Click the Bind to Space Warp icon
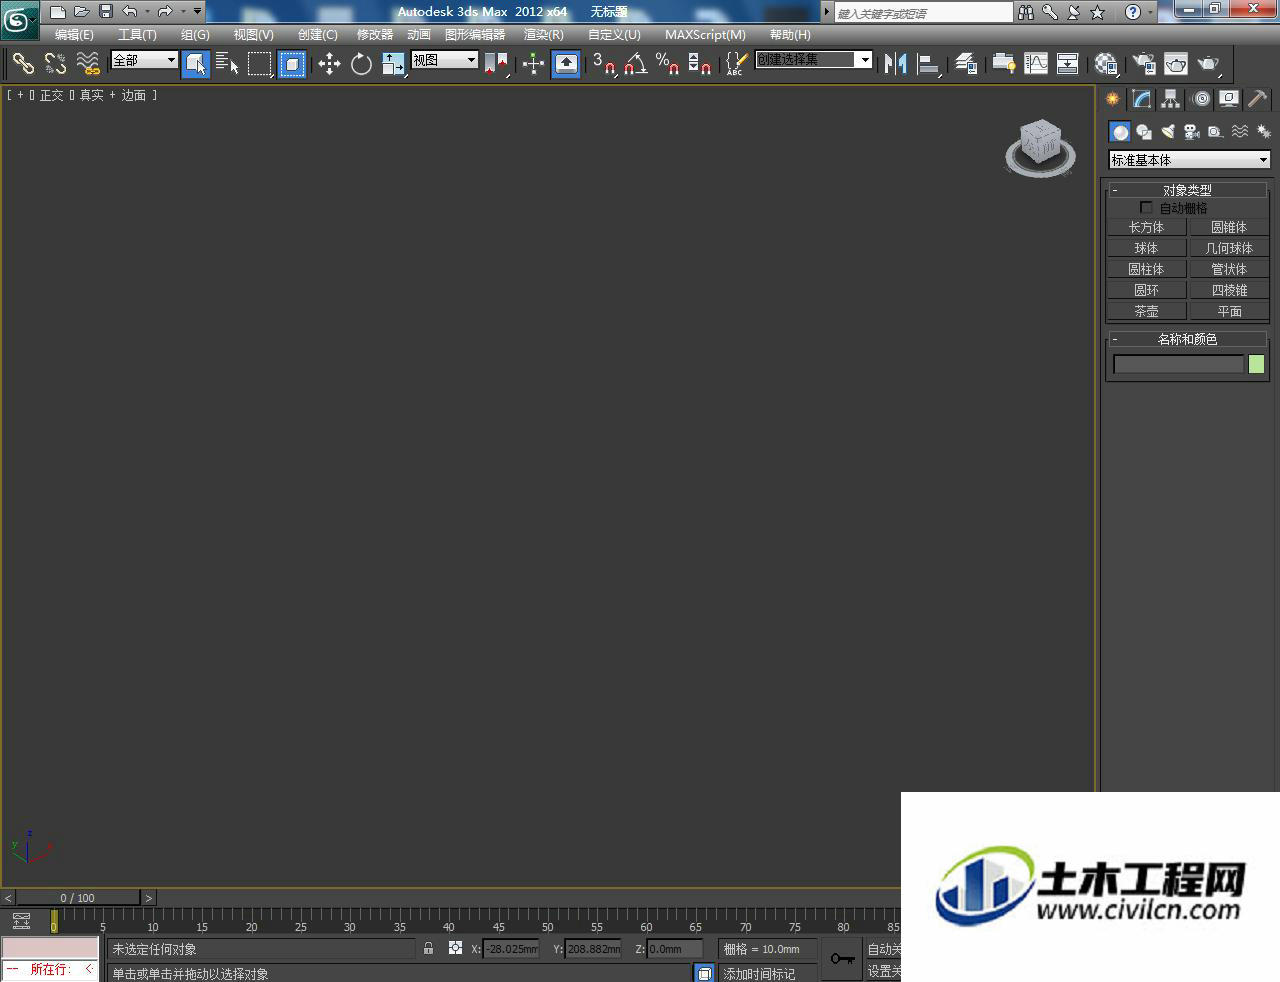The width and height of the screenshot is (1280, 982). [x=88, y=64]
